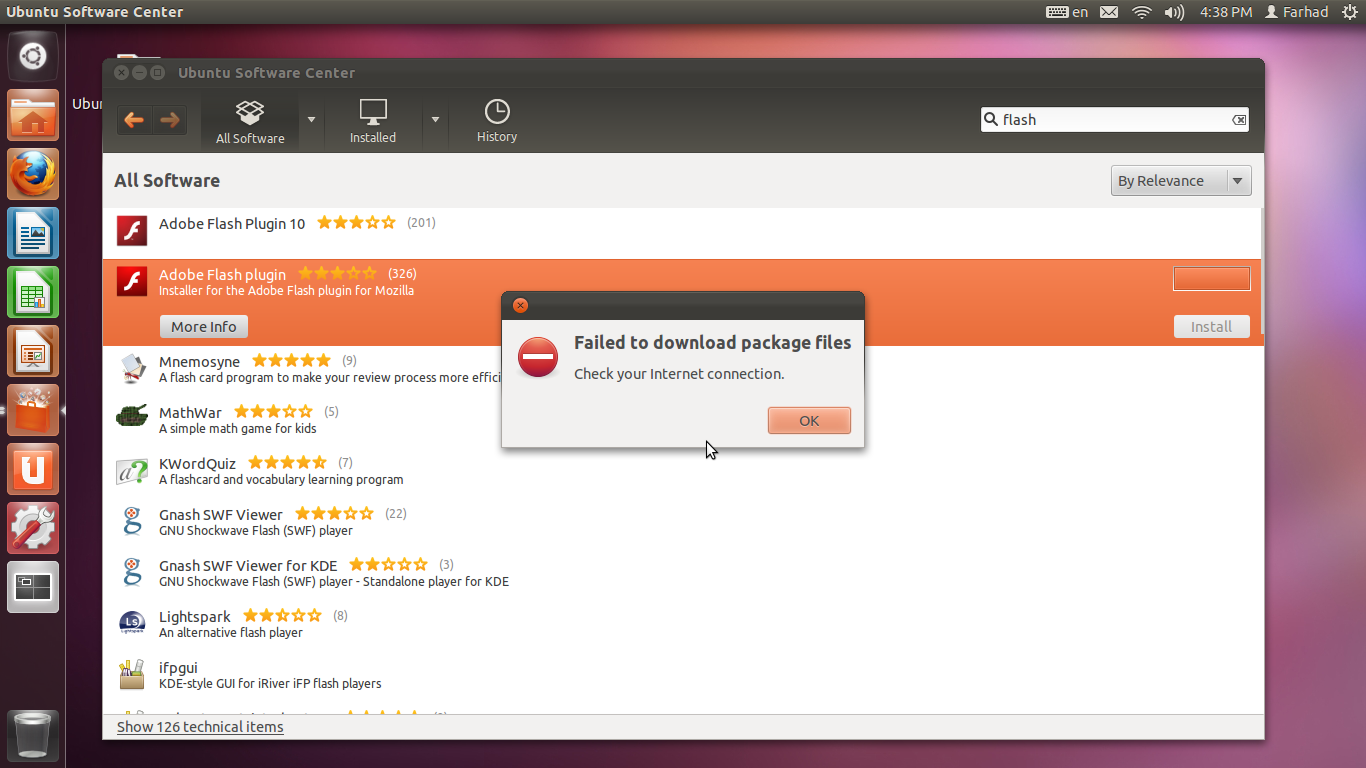Select the Adobe Flash Plugin 10 entry
Viewport: 1366px width, 768px height.
click(x=683, y=233)
